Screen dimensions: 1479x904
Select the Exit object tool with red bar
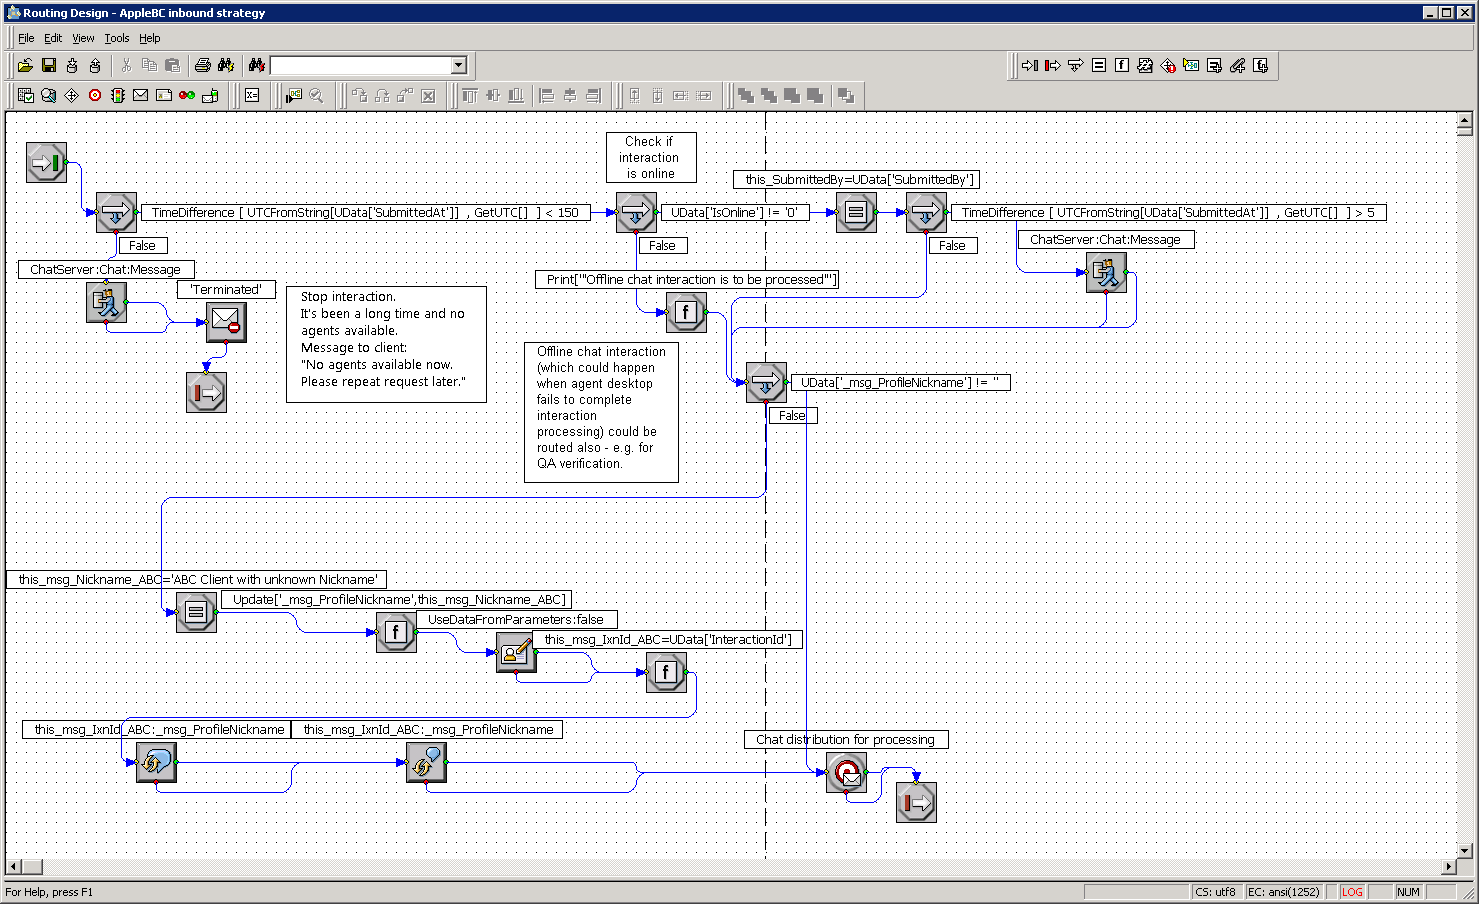pos(1052,66)
